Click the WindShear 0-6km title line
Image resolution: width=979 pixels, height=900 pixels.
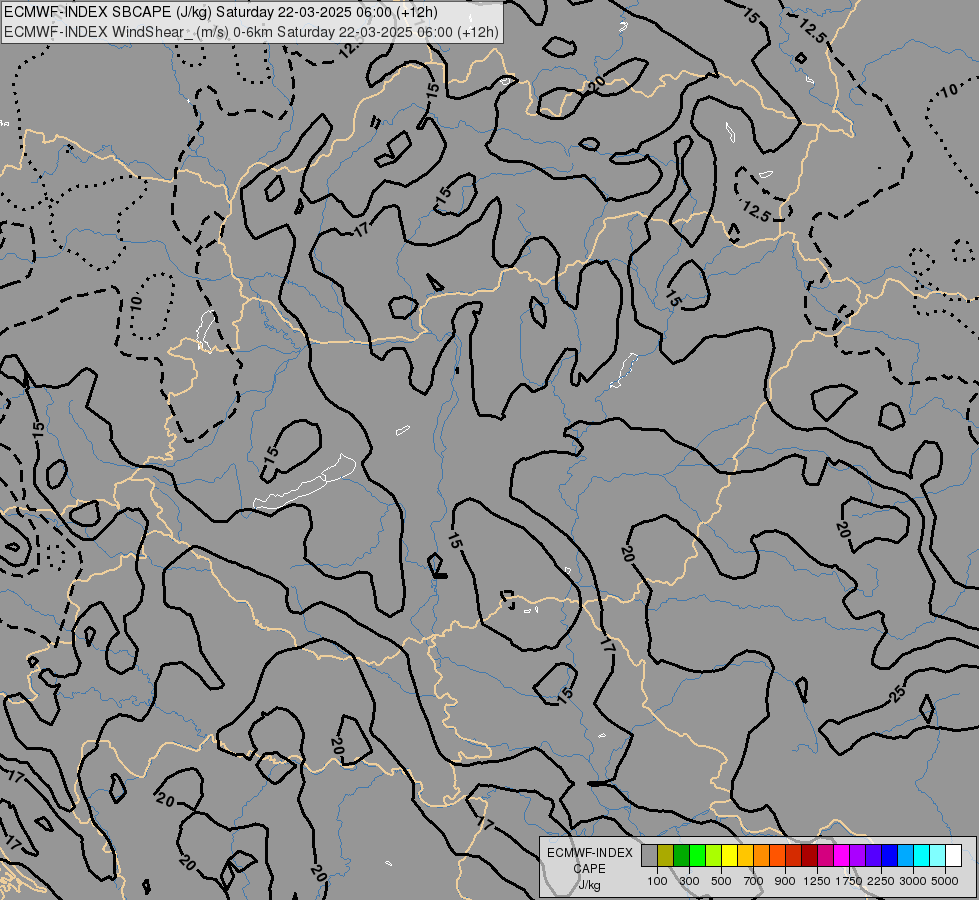coord(251,31)
